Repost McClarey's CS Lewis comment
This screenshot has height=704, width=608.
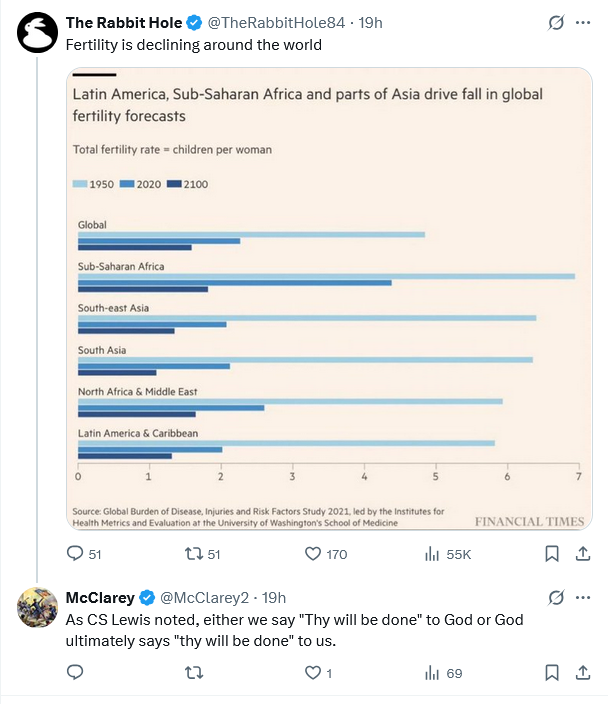pyautogui.click(x=194, y=672)
